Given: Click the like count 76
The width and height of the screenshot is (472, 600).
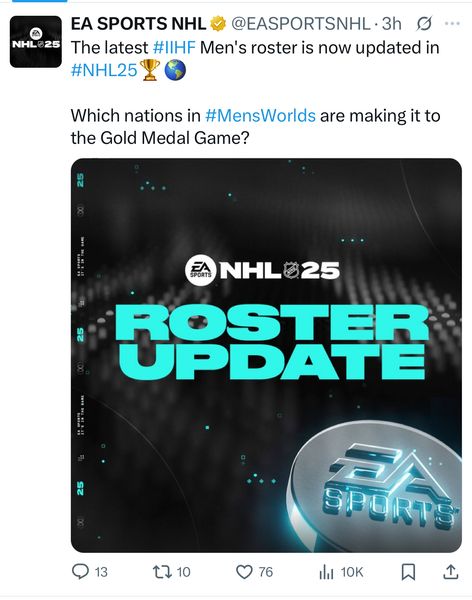Looking at the screenshot, I should (x=265, y=572).
